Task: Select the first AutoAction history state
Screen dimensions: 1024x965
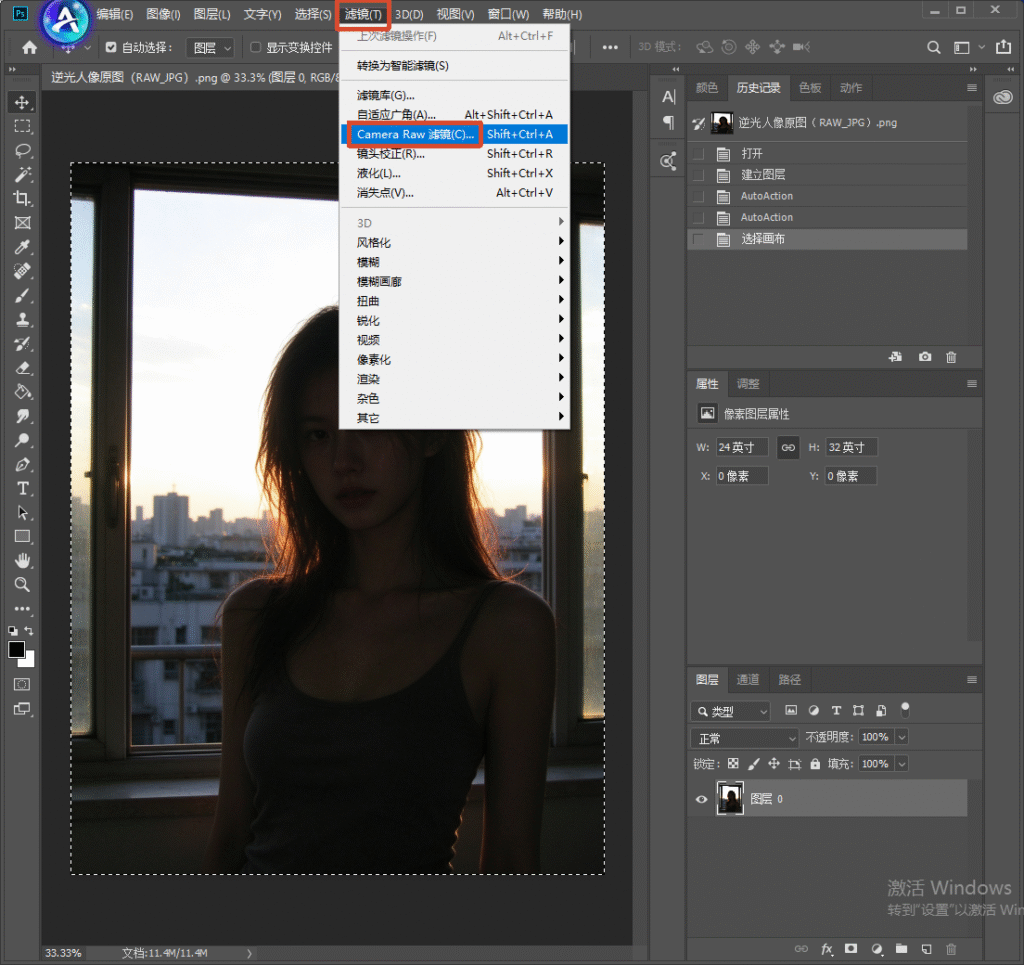Action: pos(828,196)
